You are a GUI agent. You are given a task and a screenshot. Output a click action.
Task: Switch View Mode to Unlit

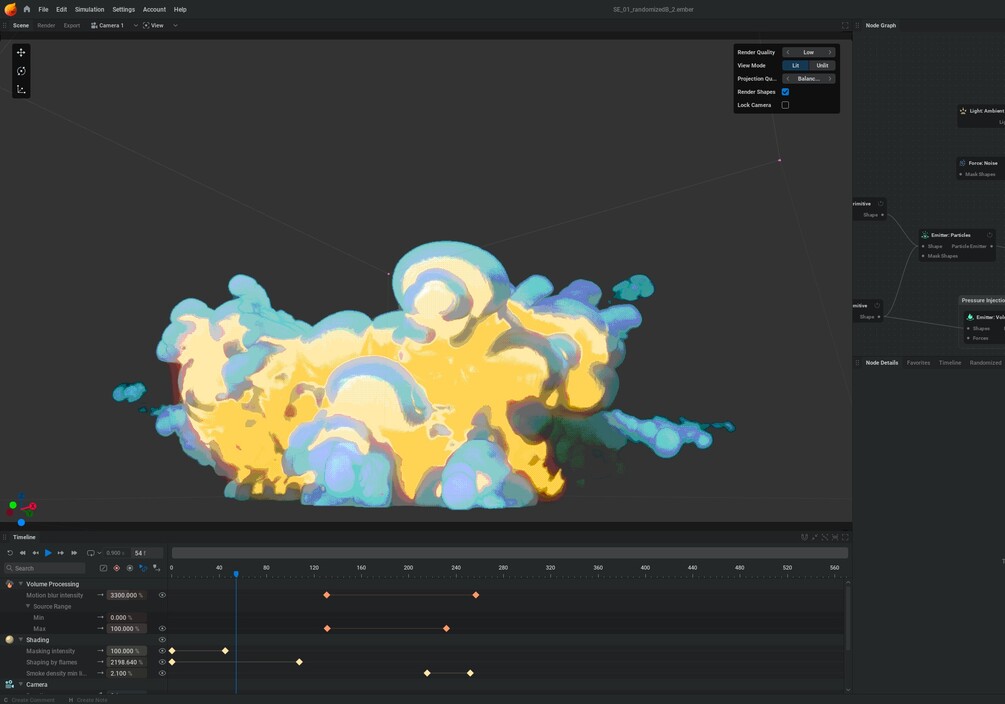(x=822, y=65)
